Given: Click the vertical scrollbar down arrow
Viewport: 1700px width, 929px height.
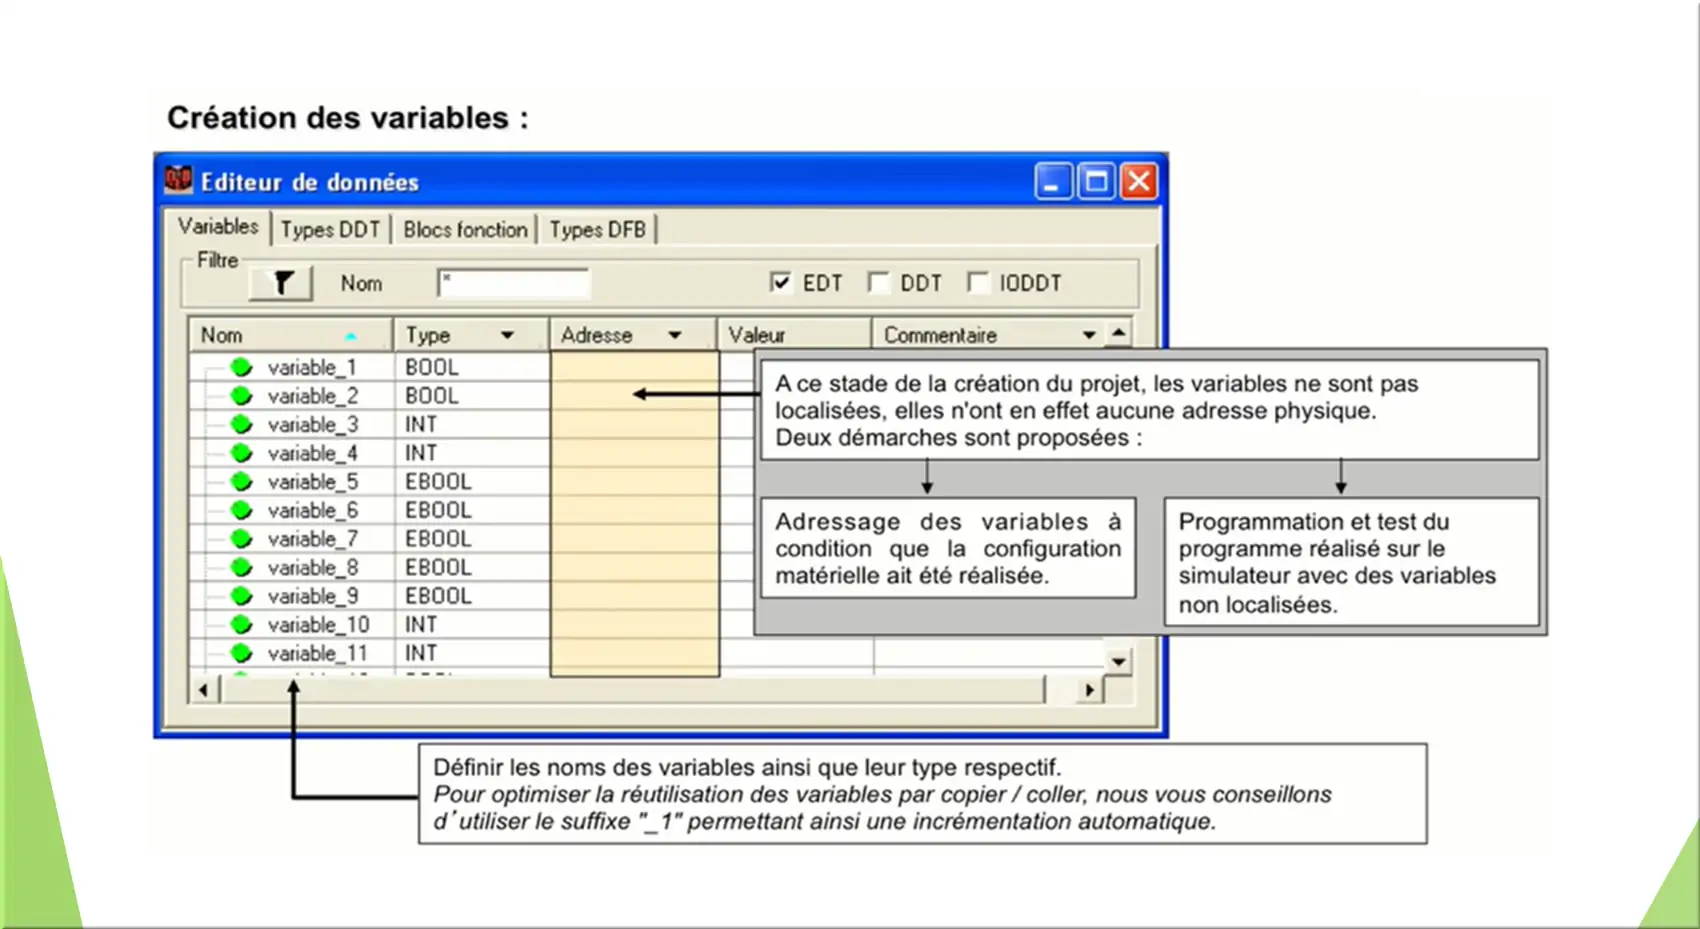Looking at the screenshot, I should [1119, 661].
